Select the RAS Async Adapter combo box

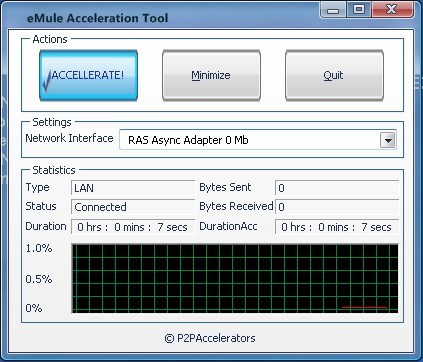(258, 140)
